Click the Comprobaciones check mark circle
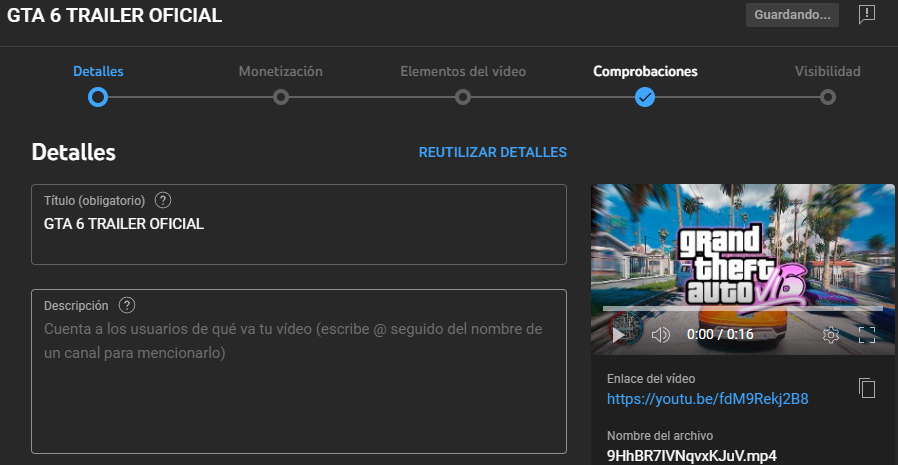 click(645, 97)
